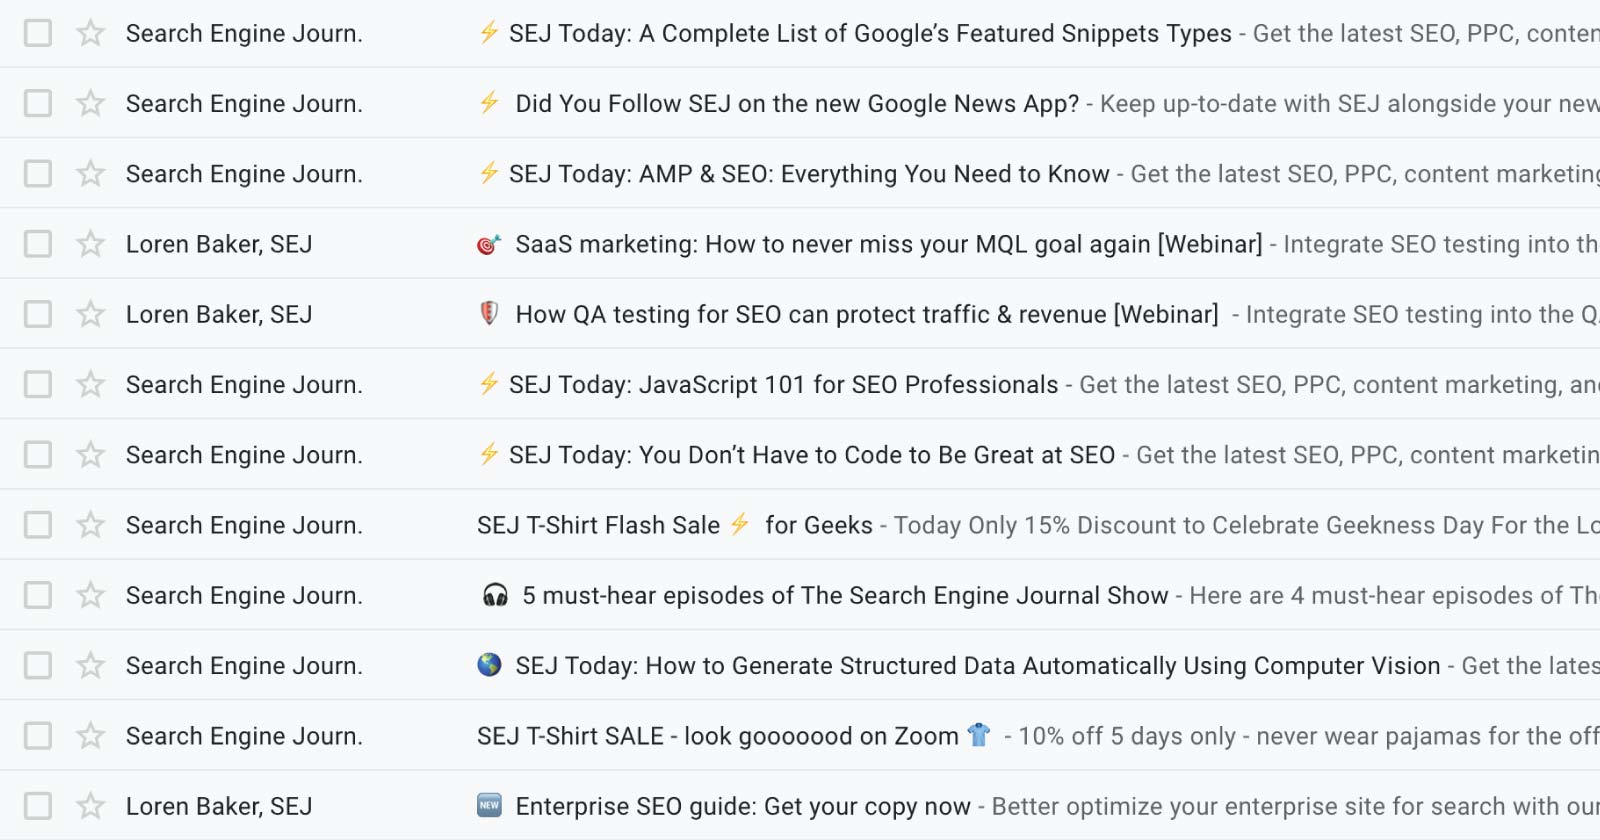Star the Structured Data Computer Vision email
Viewport: 1600px width, 840px height.
point(90,664)
